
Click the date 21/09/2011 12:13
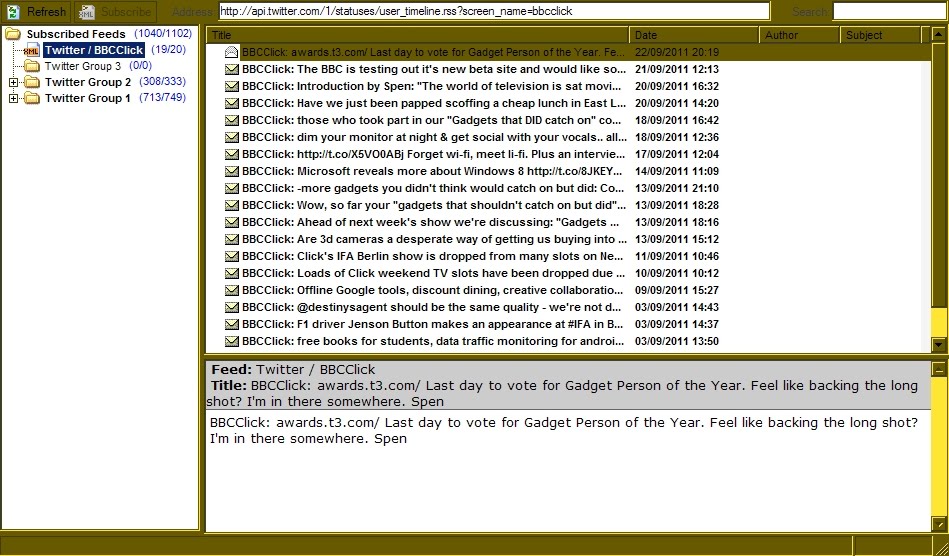coord(677,70)
